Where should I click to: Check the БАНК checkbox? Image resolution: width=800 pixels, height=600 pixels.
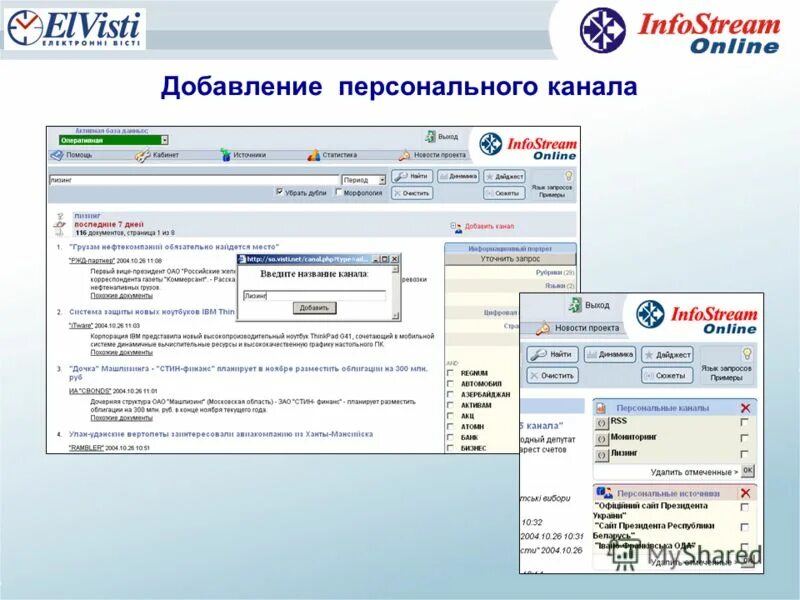[450, 437]
